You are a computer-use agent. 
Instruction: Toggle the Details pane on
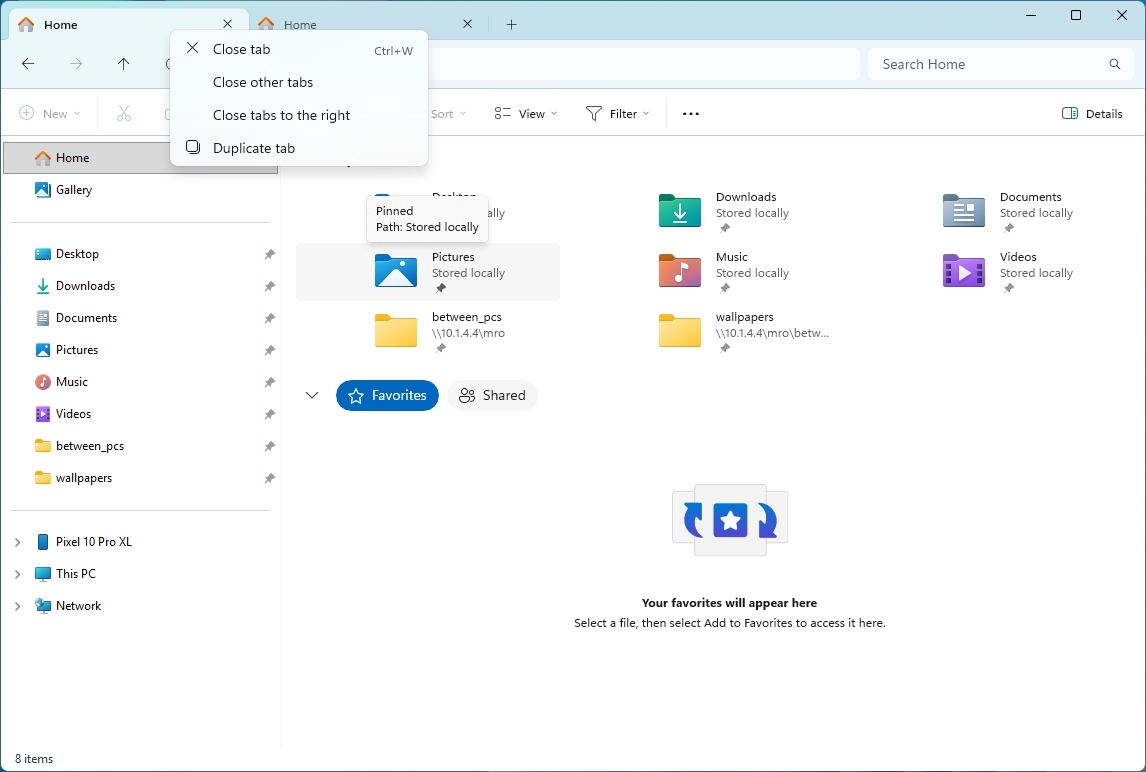click(x=1091, y=113)
